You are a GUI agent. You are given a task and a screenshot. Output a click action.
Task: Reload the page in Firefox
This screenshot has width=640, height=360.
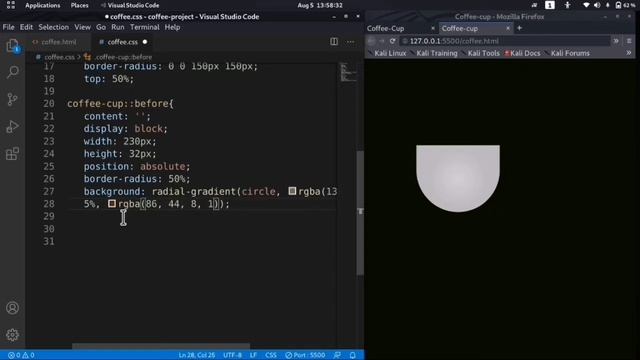click(392, 41)
